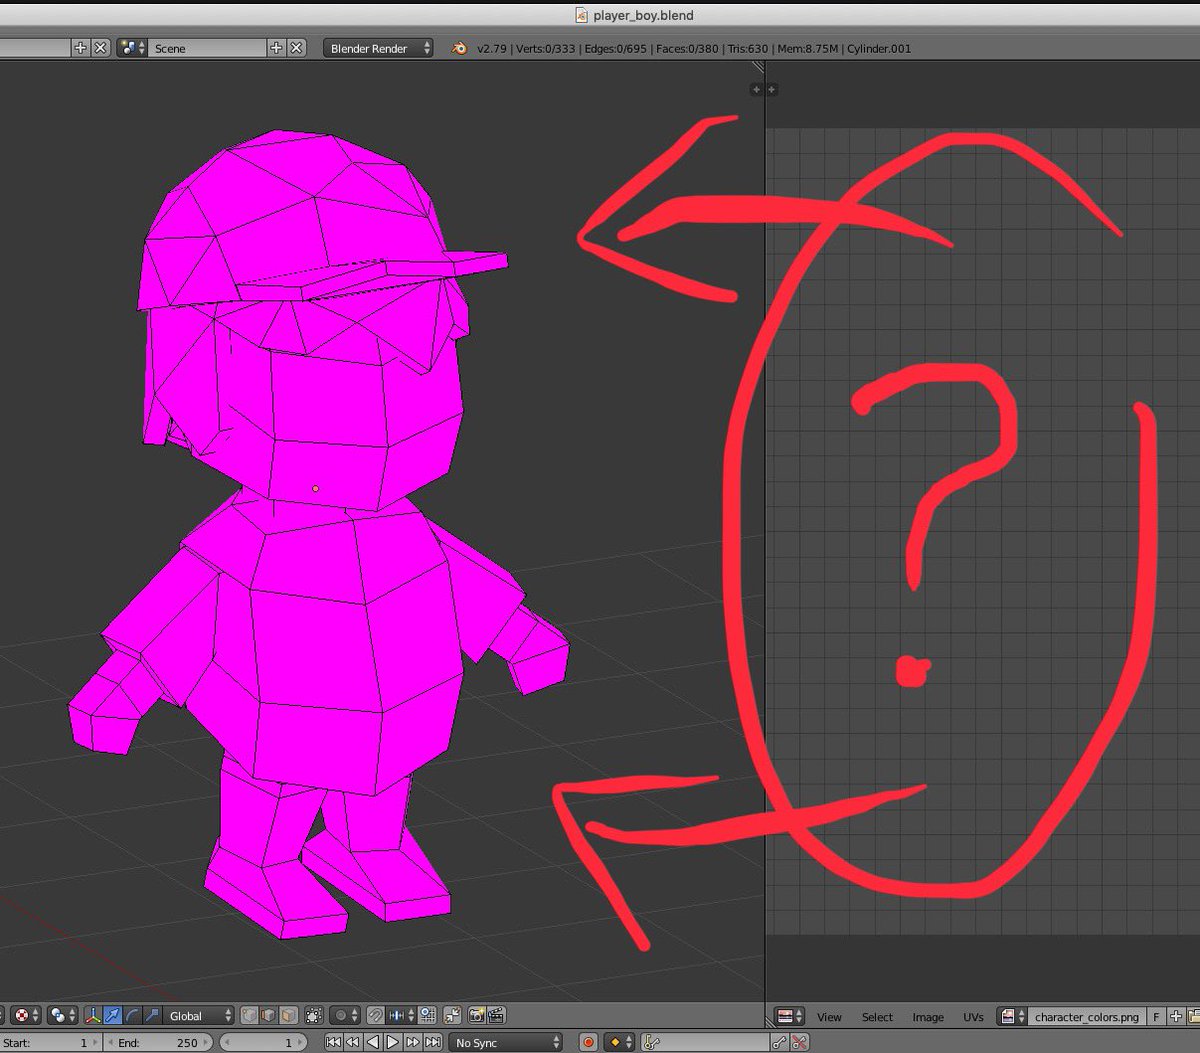Open the View menu in the UV editor
Viewport: 1200px width, 1053px height.
(829, 1017)
